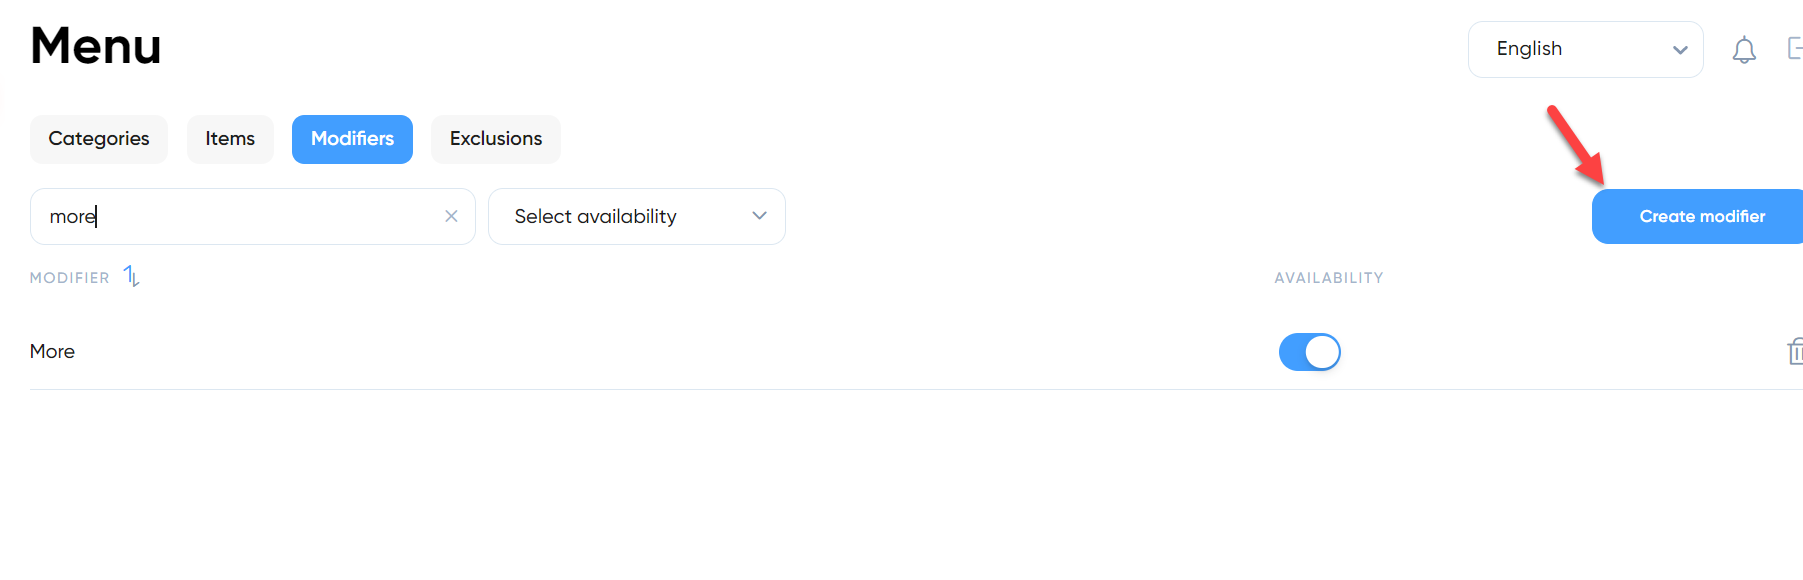This screenshot has width=1803, height=580.
Task: Open the notifications bell
Action: click(1744, 50)
